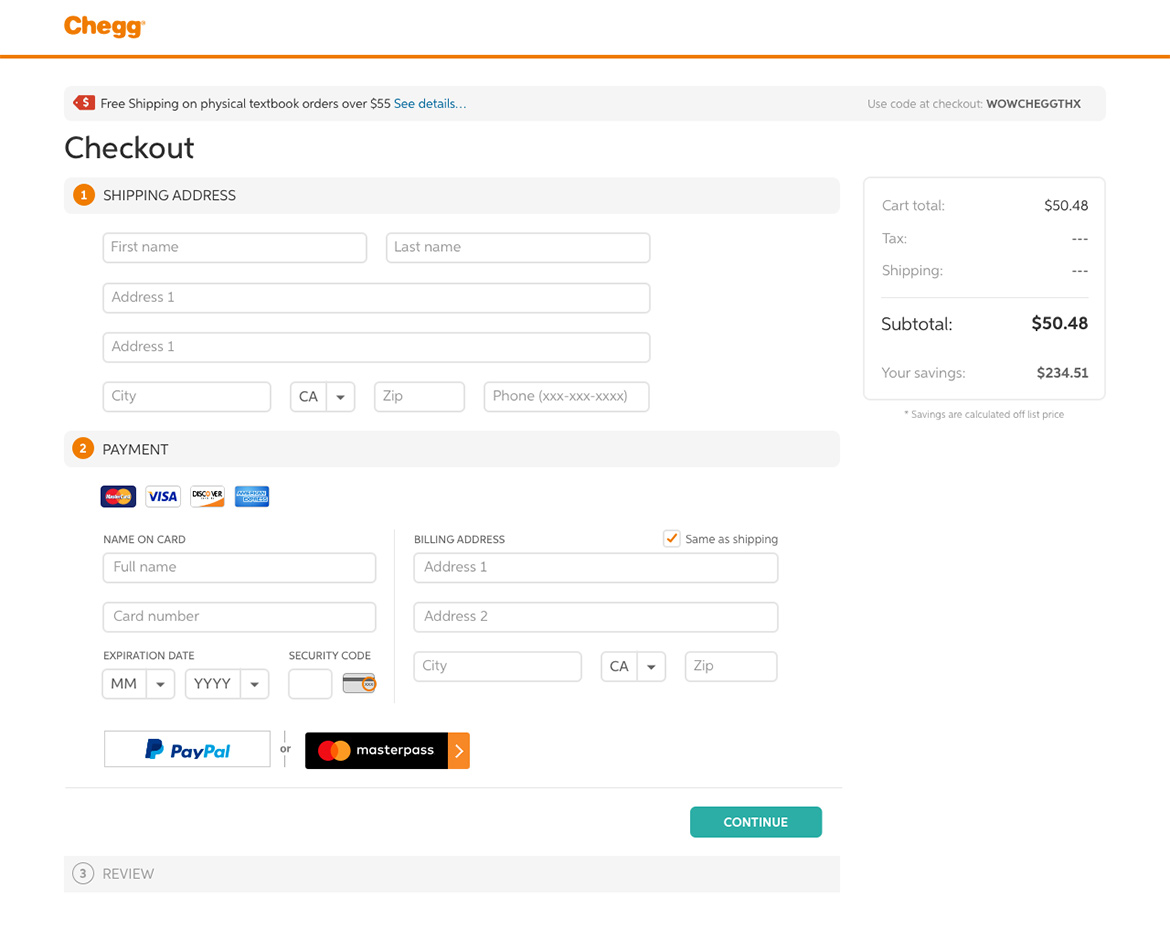Focus the shipping City field
The height and width of the screenshot is (951, 1170).
pos(187,397)
